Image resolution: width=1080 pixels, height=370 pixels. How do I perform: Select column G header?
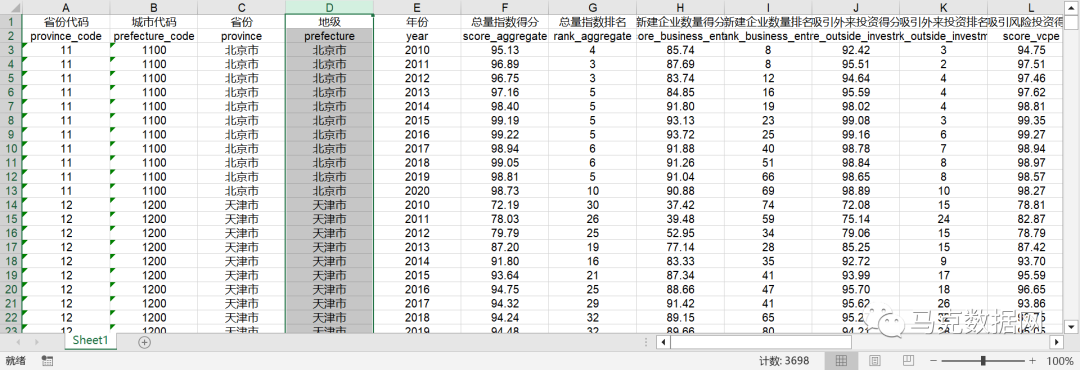coord(592,7)
